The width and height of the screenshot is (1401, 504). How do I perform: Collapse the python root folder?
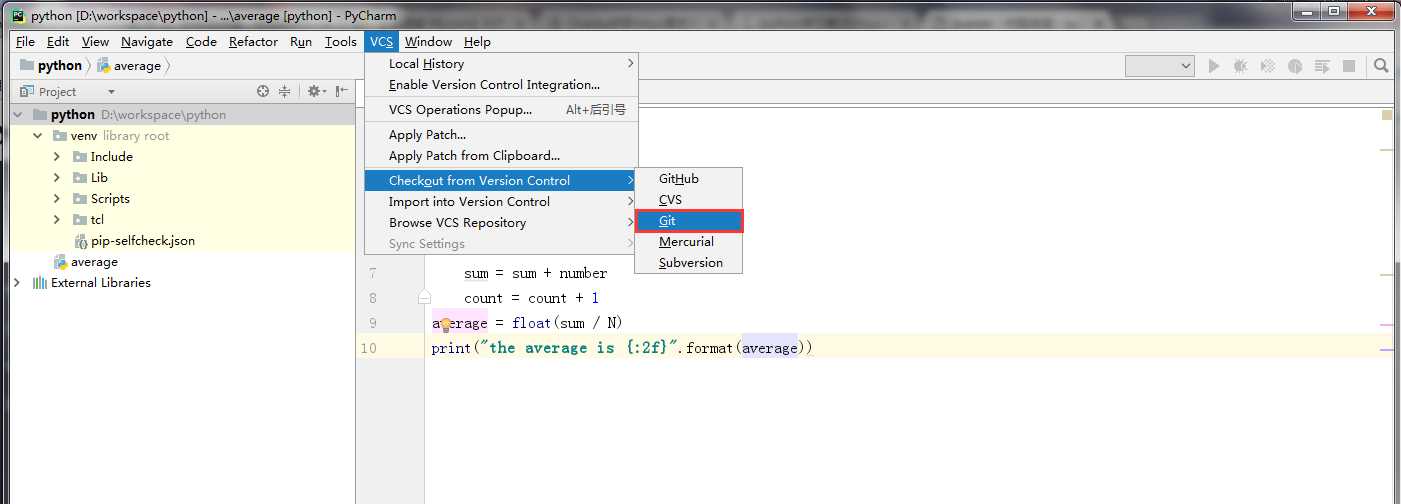coord(17,115)
